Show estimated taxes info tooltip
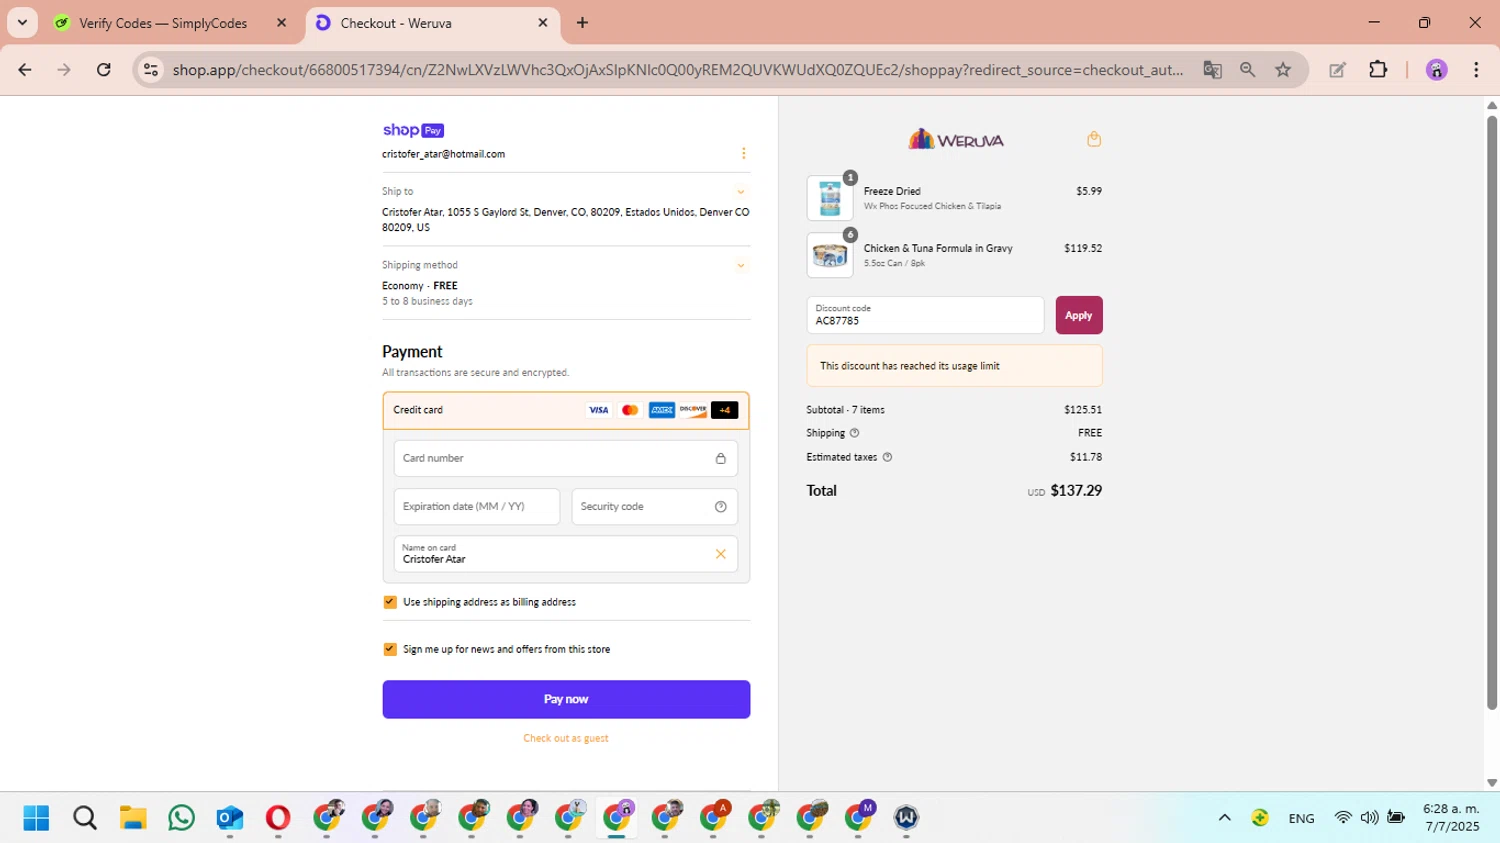The width and height of the screenshot is (1500, 843). click(887, 457)
